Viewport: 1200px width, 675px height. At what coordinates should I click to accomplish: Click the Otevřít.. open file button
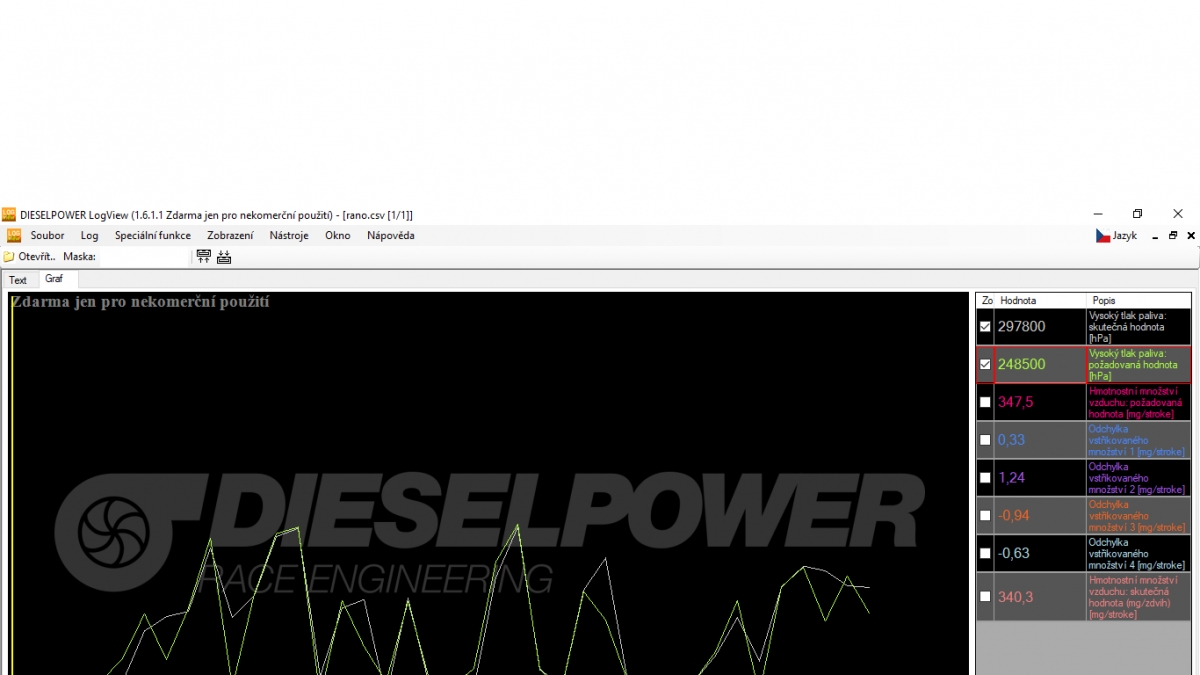point(29,257)
